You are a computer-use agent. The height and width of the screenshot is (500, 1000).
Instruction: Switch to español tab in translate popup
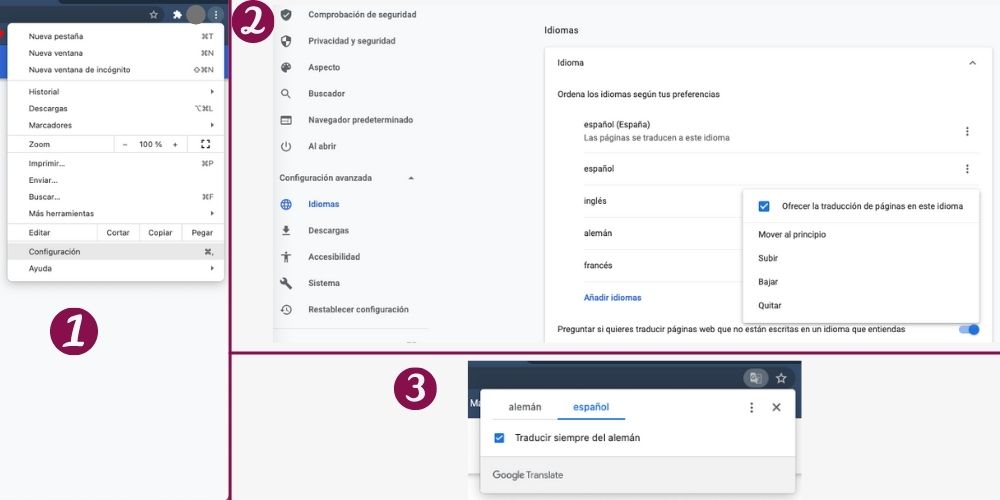591,407
